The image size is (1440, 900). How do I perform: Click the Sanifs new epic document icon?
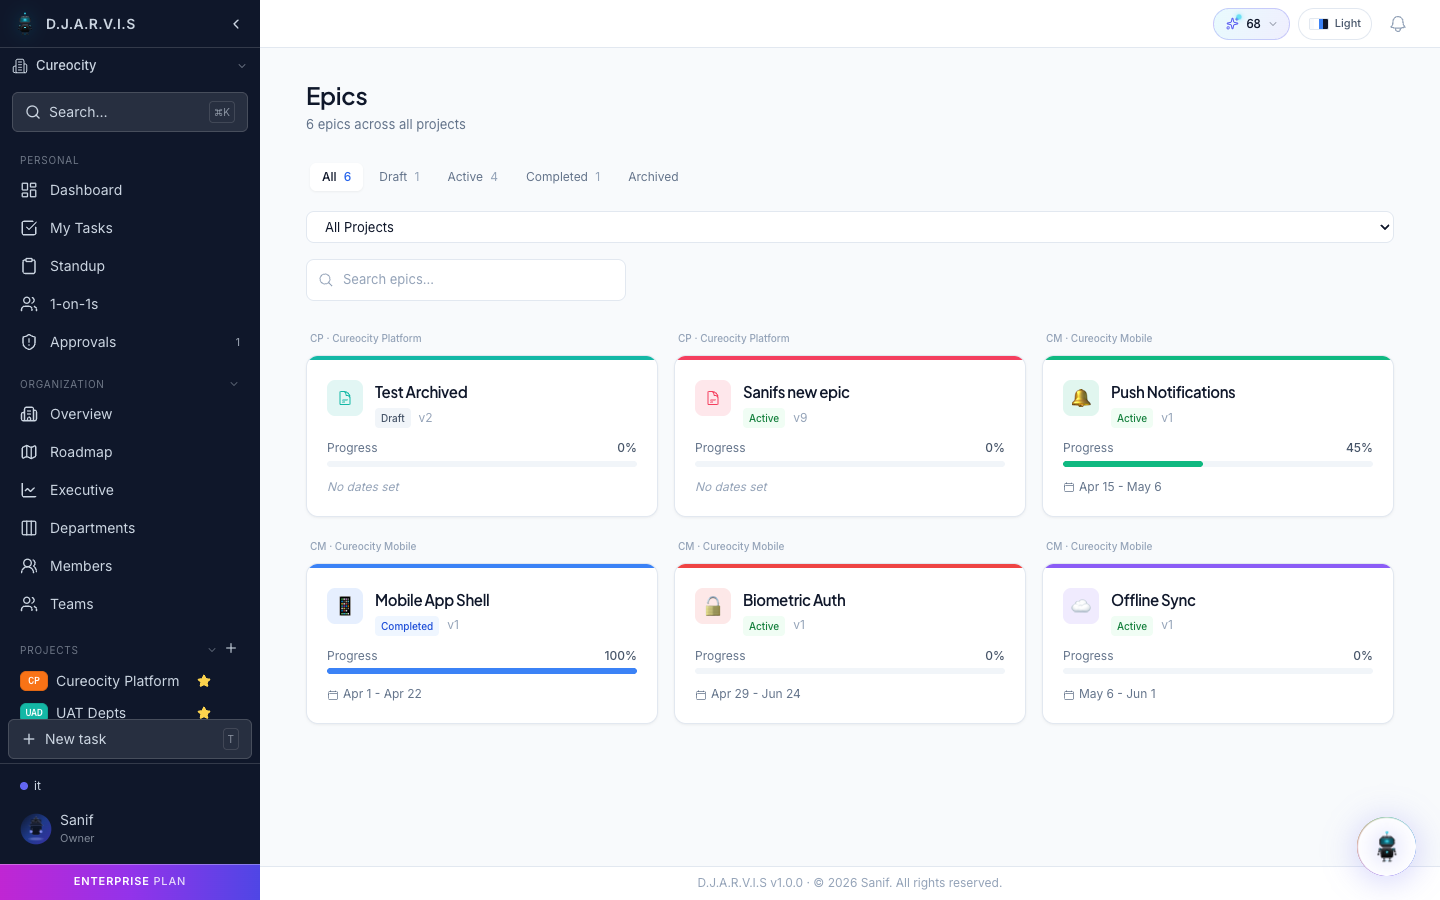(713, 398)
